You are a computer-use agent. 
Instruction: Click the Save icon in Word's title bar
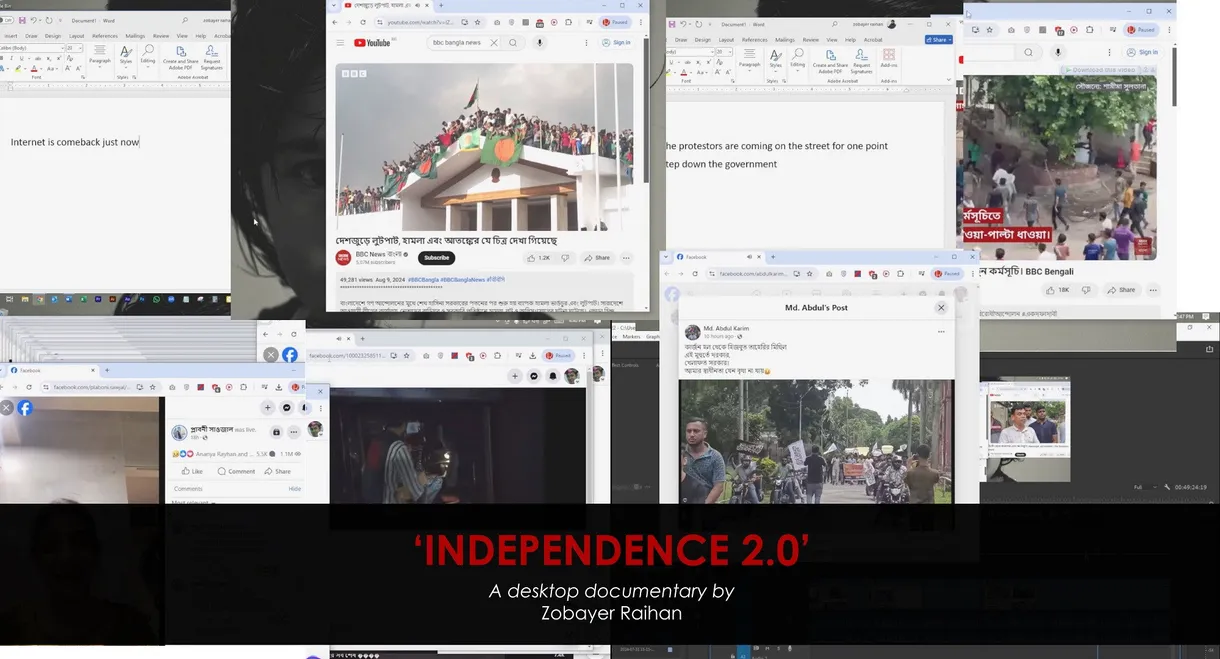pyautogui.click(x=22, y=21)
